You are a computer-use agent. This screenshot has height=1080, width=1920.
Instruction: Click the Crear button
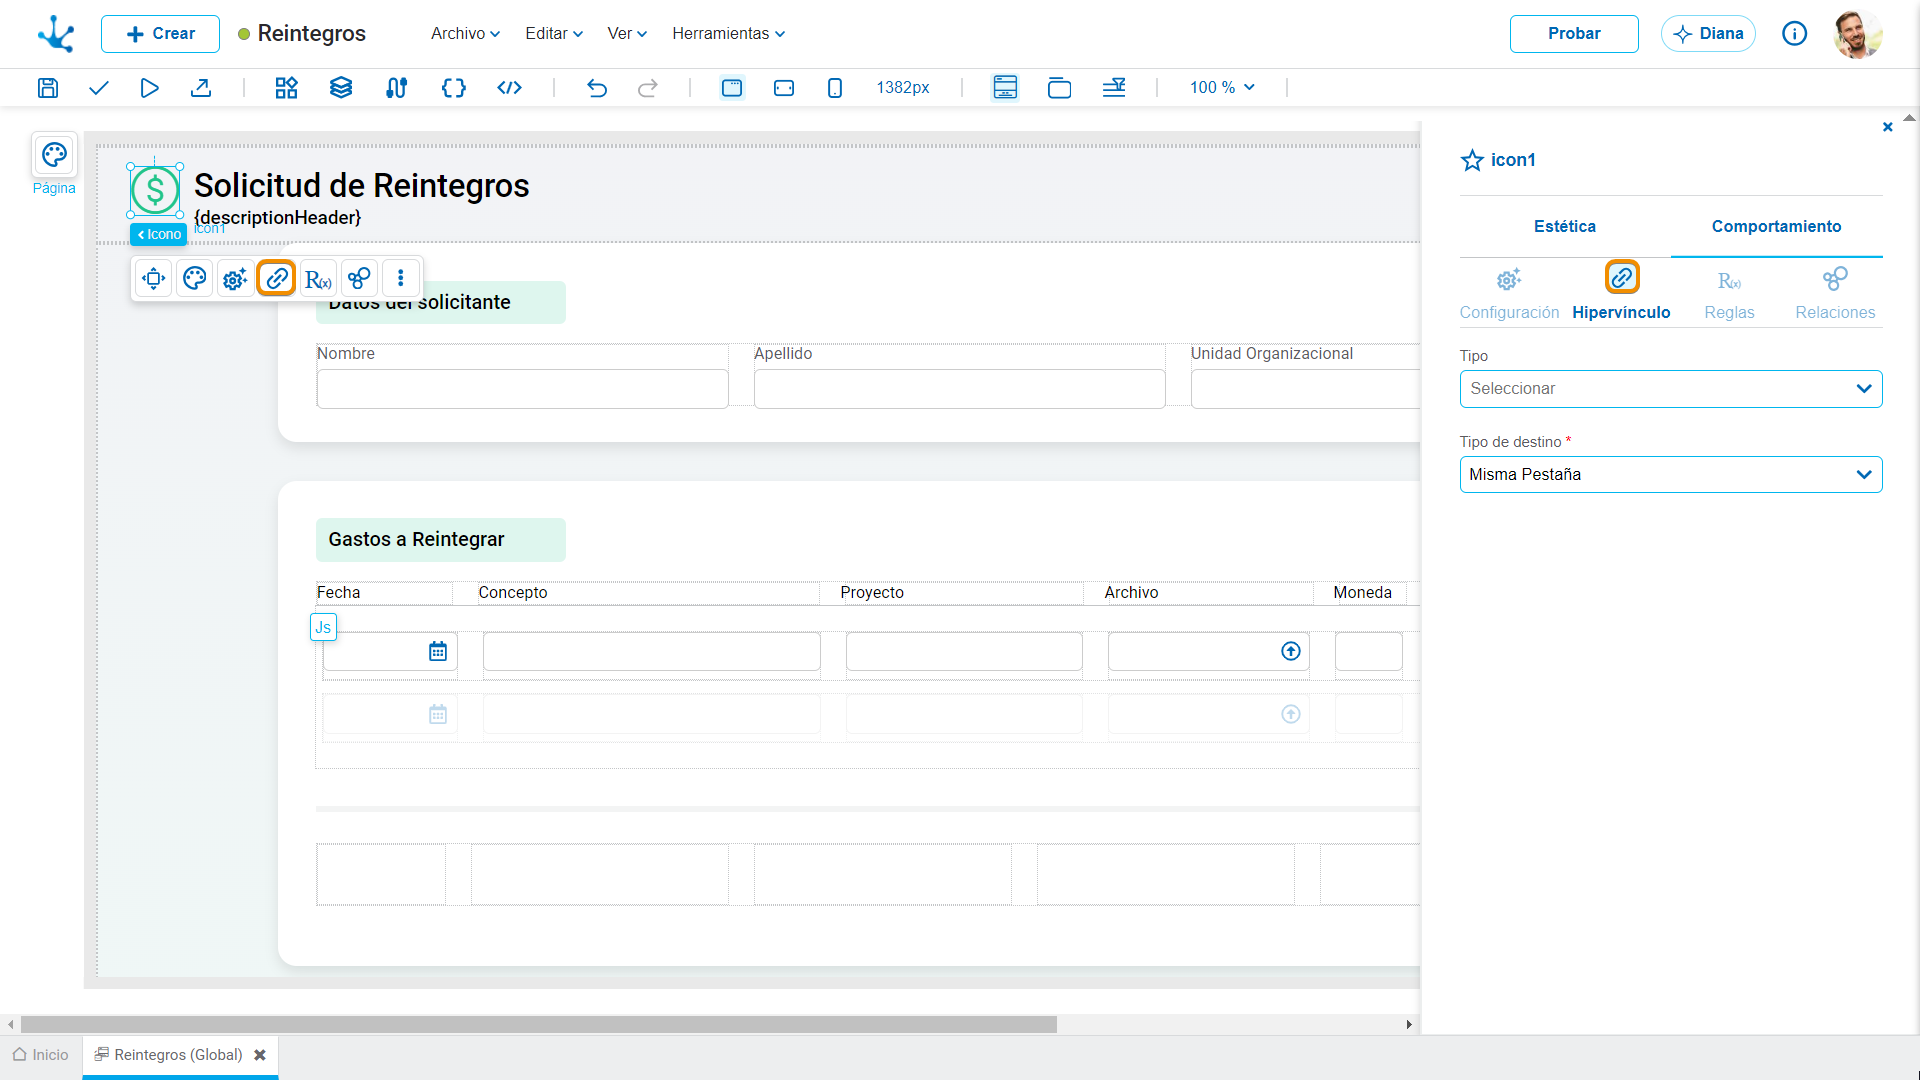(160, 34)
